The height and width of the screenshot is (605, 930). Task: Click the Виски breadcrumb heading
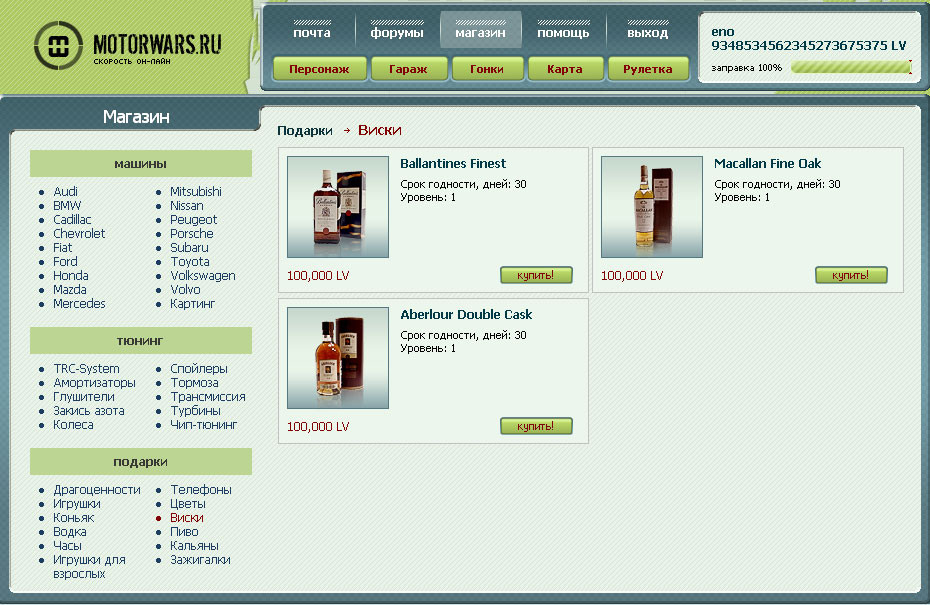380,130
